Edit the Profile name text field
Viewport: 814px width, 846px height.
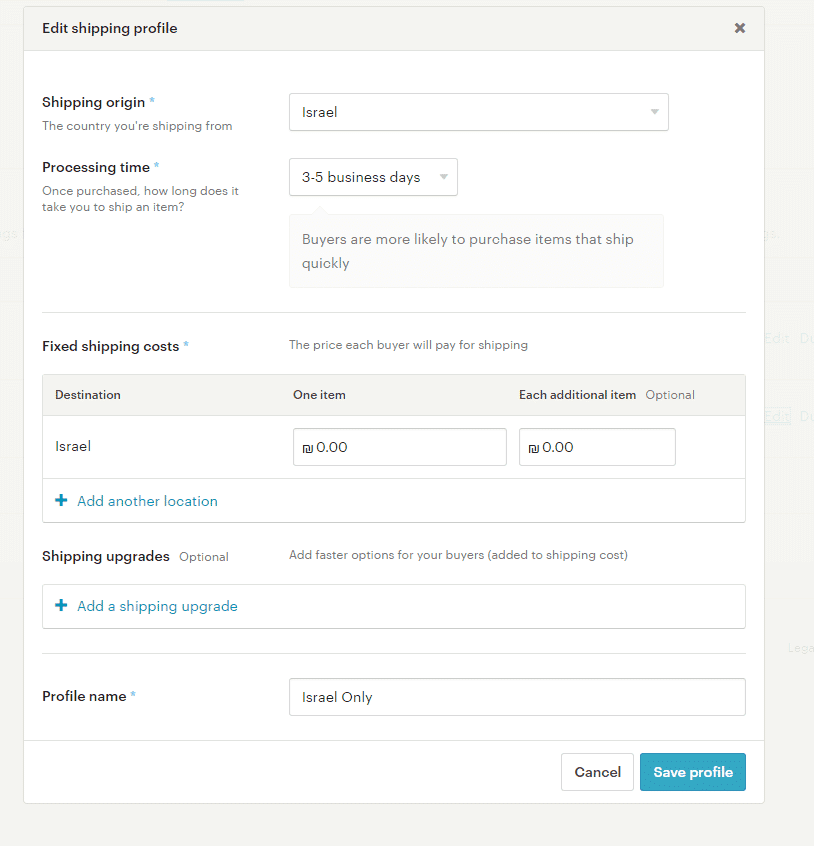[x=516, y=697]
